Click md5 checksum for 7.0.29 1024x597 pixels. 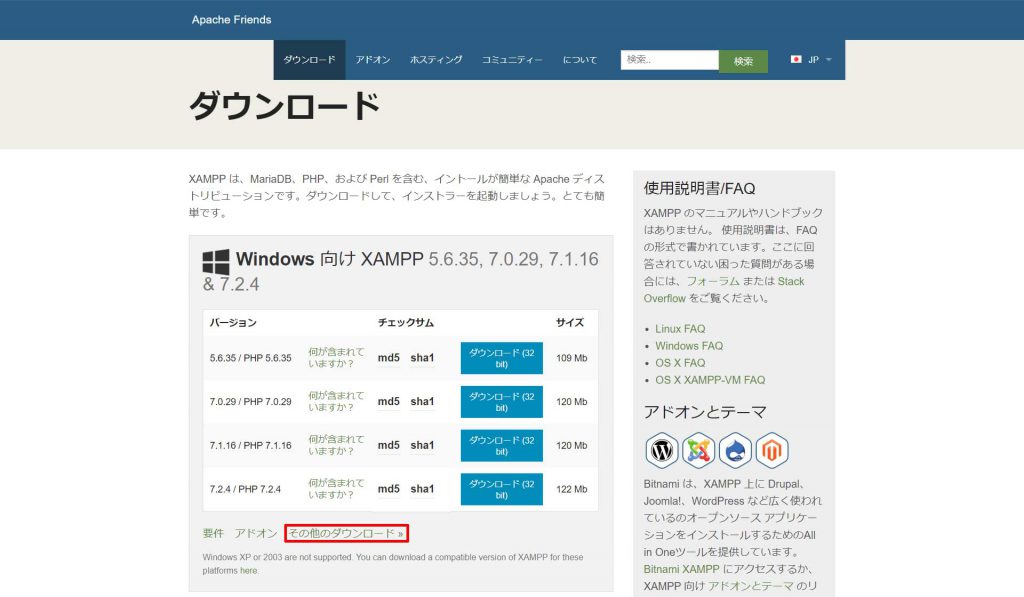coord(389,402)
